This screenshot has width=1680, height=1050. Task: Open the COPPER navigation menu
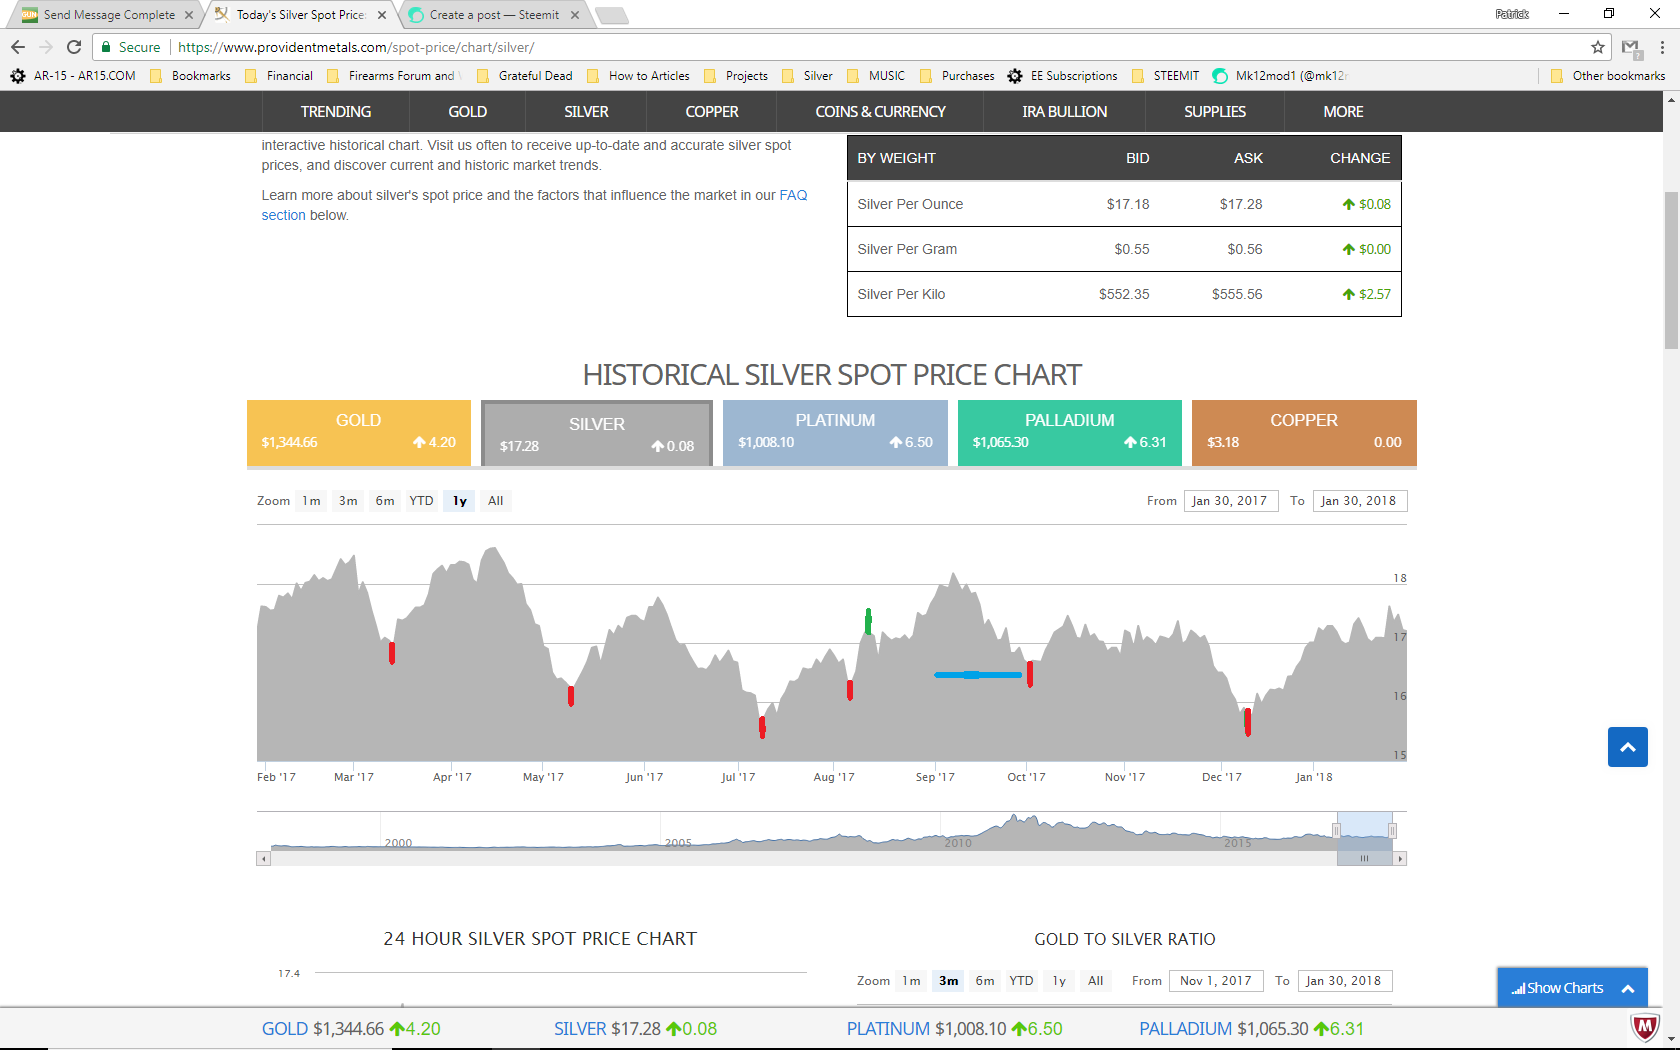[x=712, y=112]
